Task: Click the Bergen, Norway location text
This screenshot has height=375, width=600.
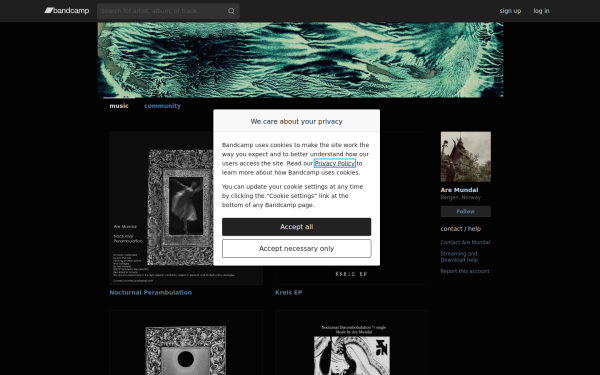Action: pyautogui.click(x=461, y=197)
